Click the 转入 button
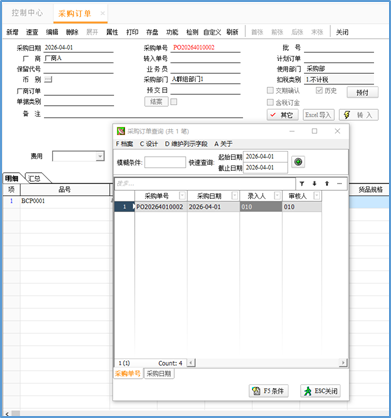 click(359, 115)
